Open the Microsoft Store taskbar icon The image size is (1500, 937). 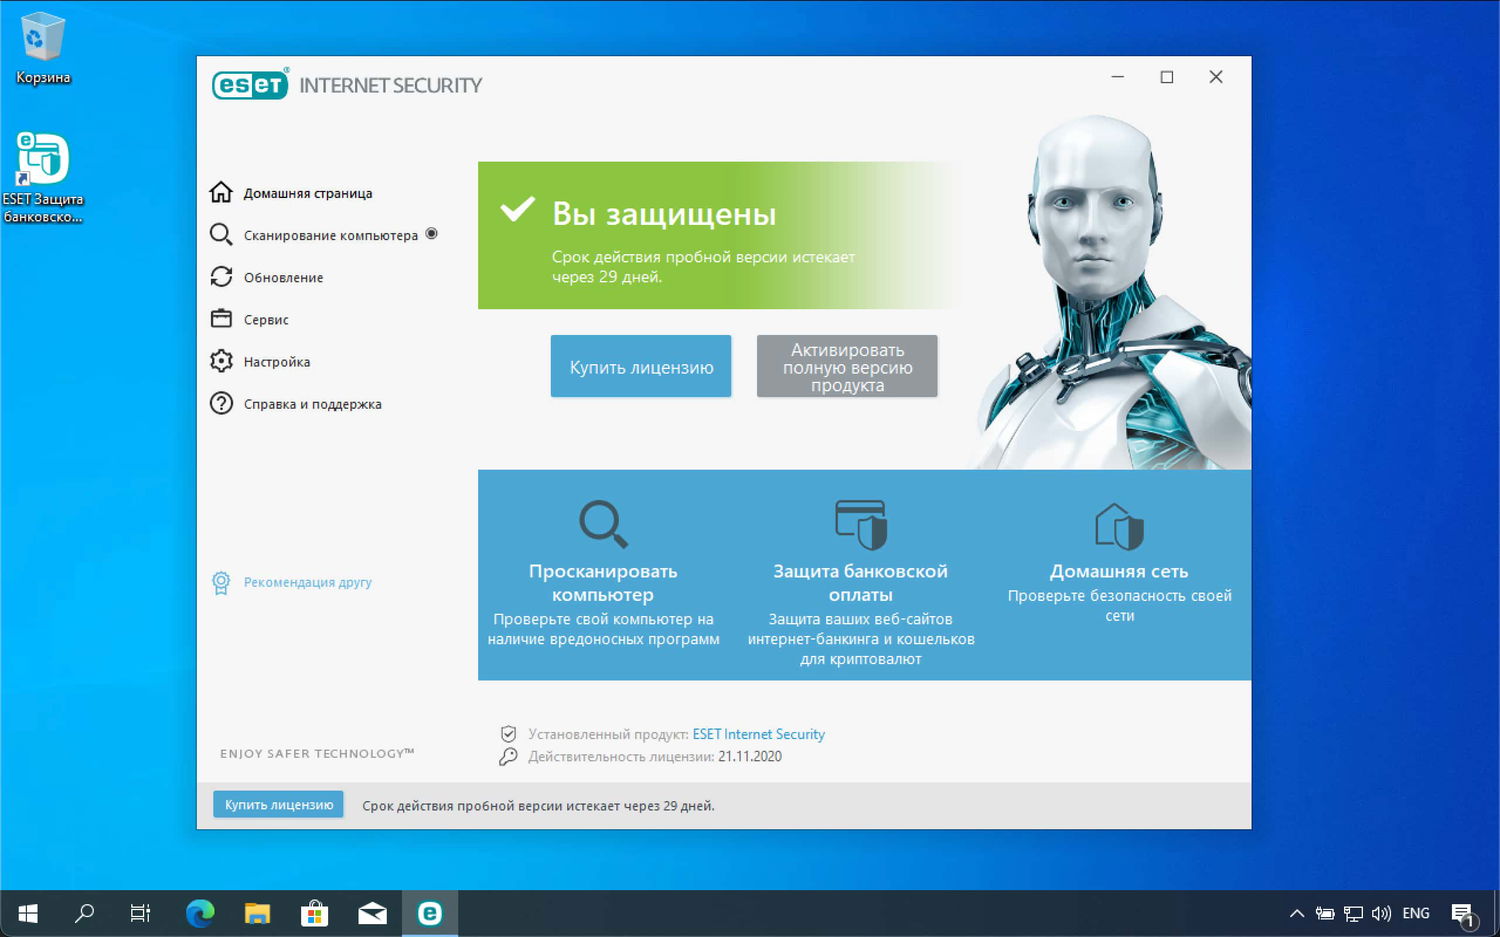[x=314, y=912]
